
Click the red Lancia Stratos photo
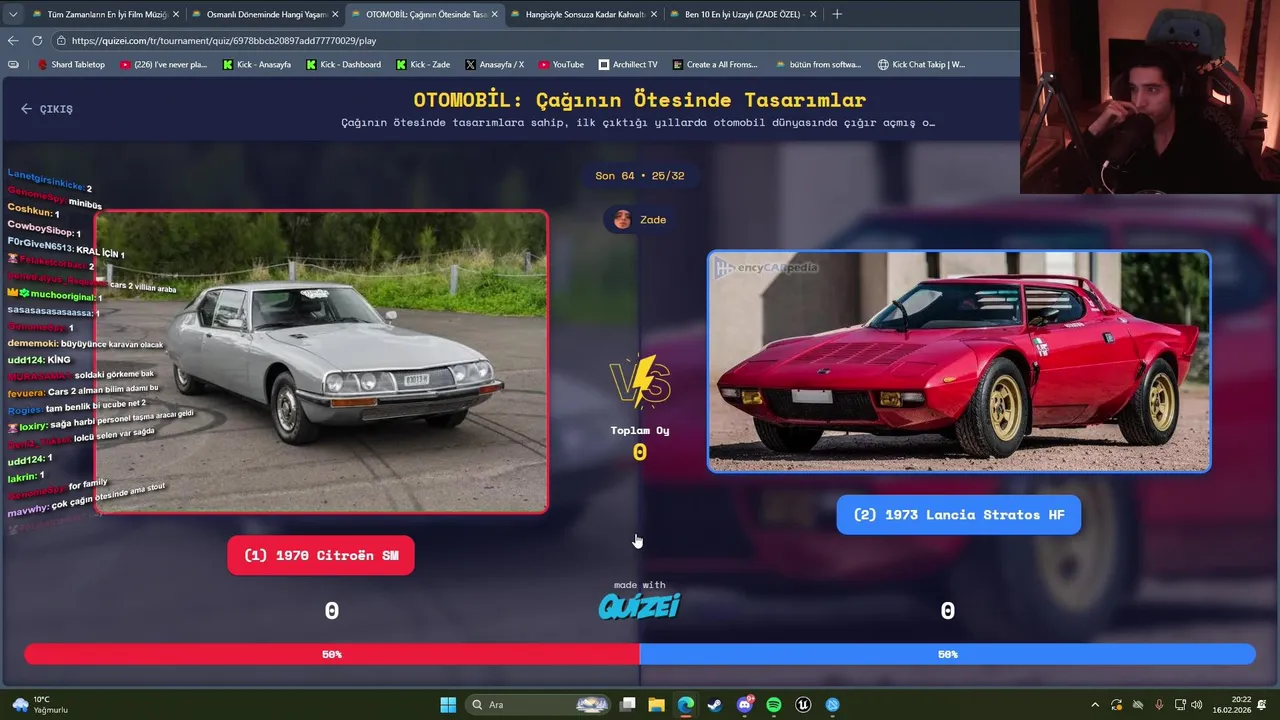coord(959,361)
